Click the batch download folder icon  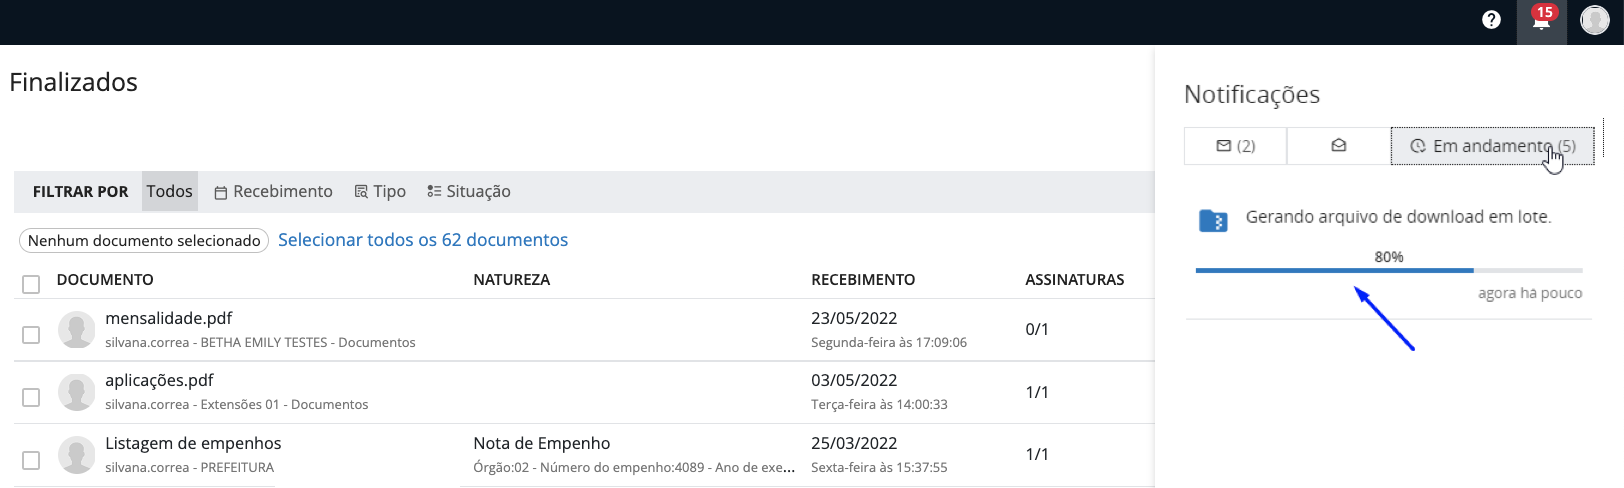(1213, 220)
